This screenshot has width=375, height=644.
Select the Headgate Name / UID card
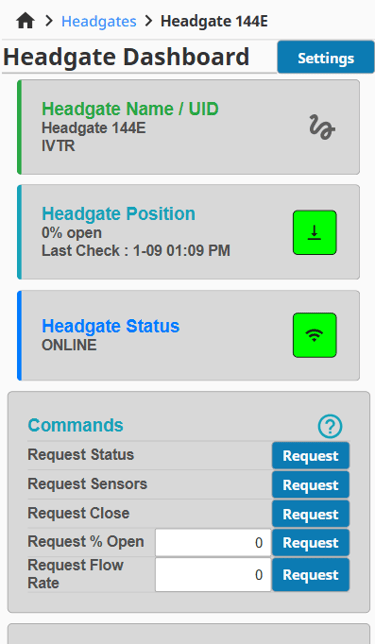[189, 127]
